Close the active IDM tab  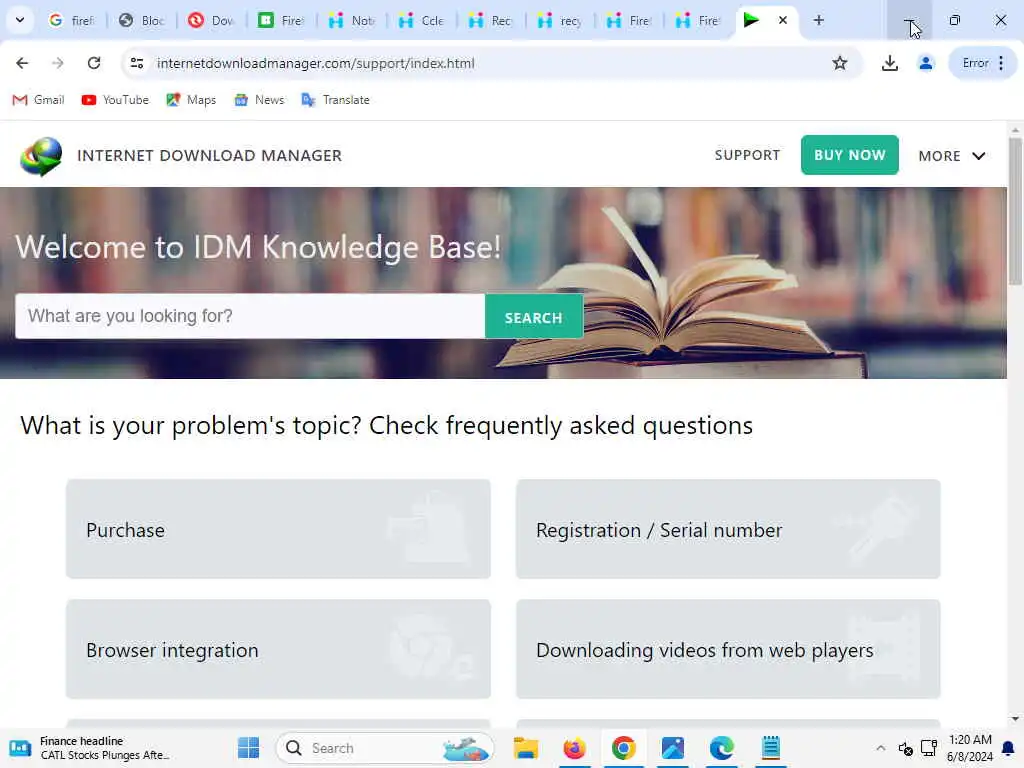point(782,20)
